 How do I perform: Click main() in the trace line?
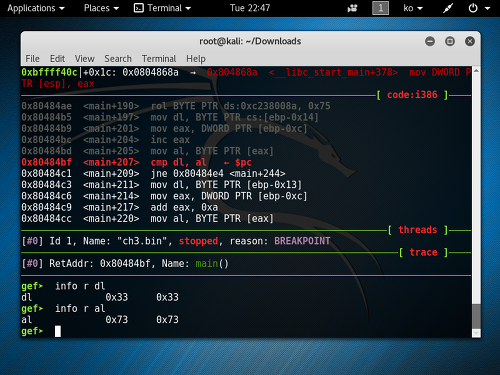point(212,264)
